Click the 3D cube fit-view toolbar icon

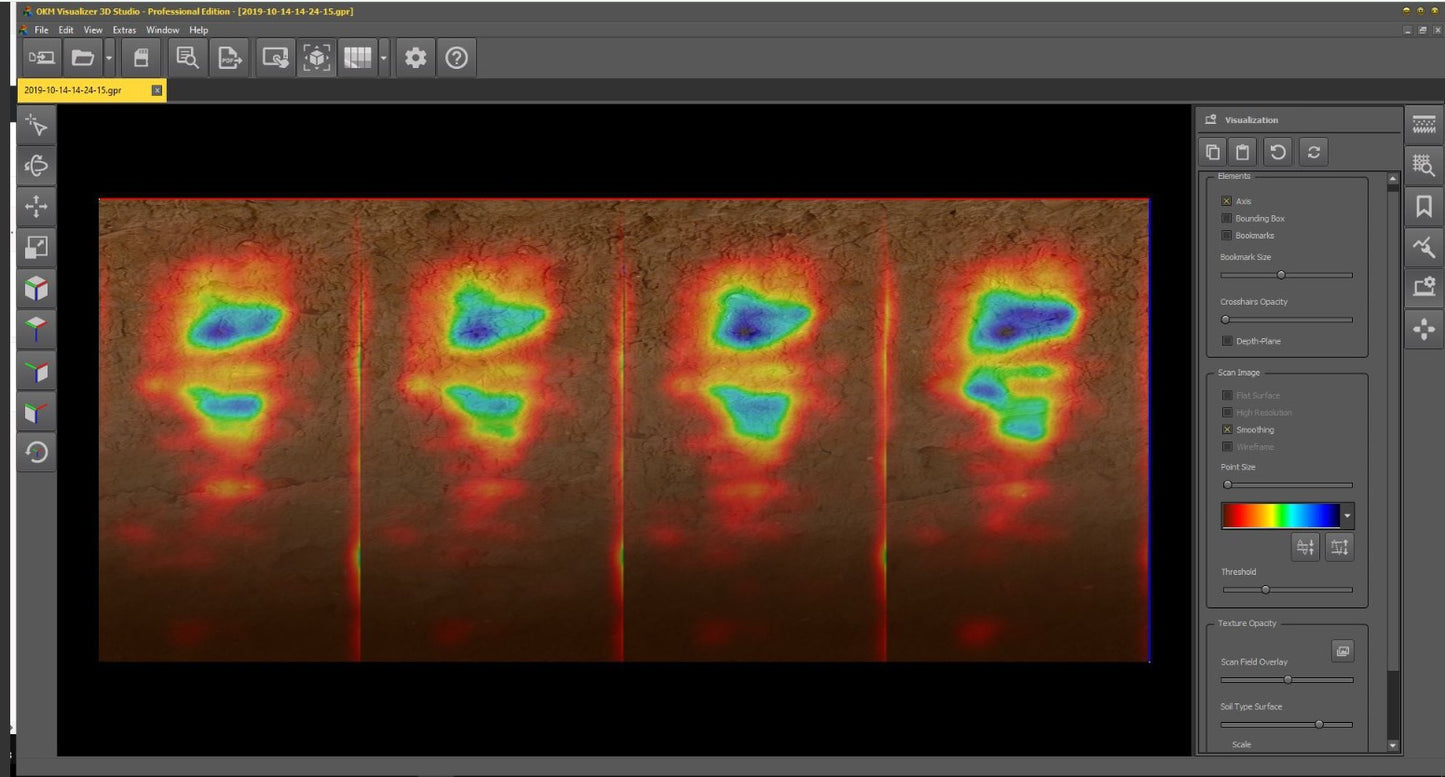pyautogui.click(x=317, y=59)
